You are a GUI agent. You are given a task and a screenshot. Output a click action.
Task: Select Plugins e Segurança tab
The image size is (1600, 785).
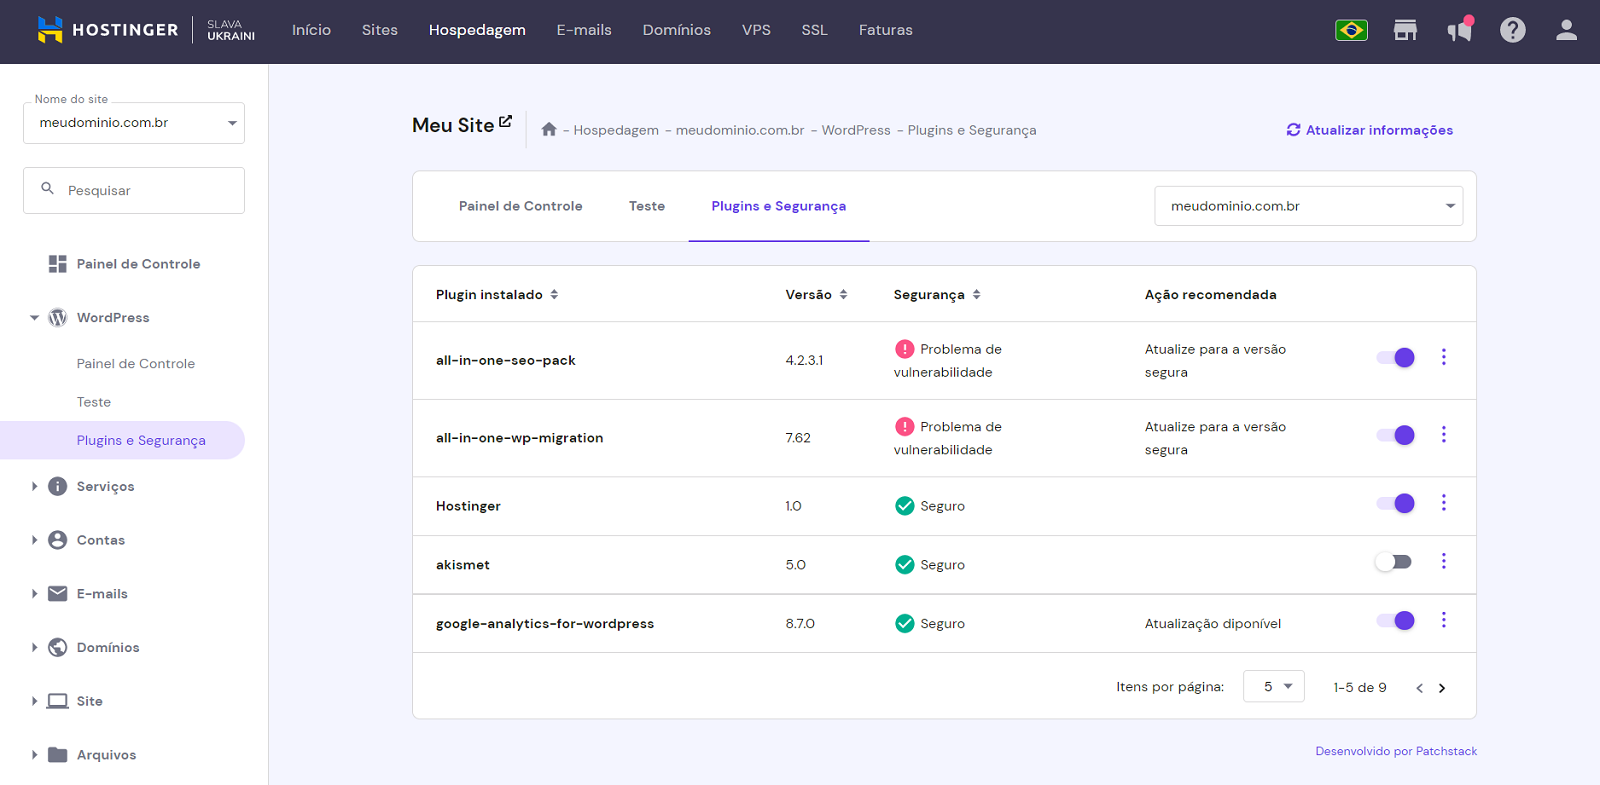click(x=778, y=206)
